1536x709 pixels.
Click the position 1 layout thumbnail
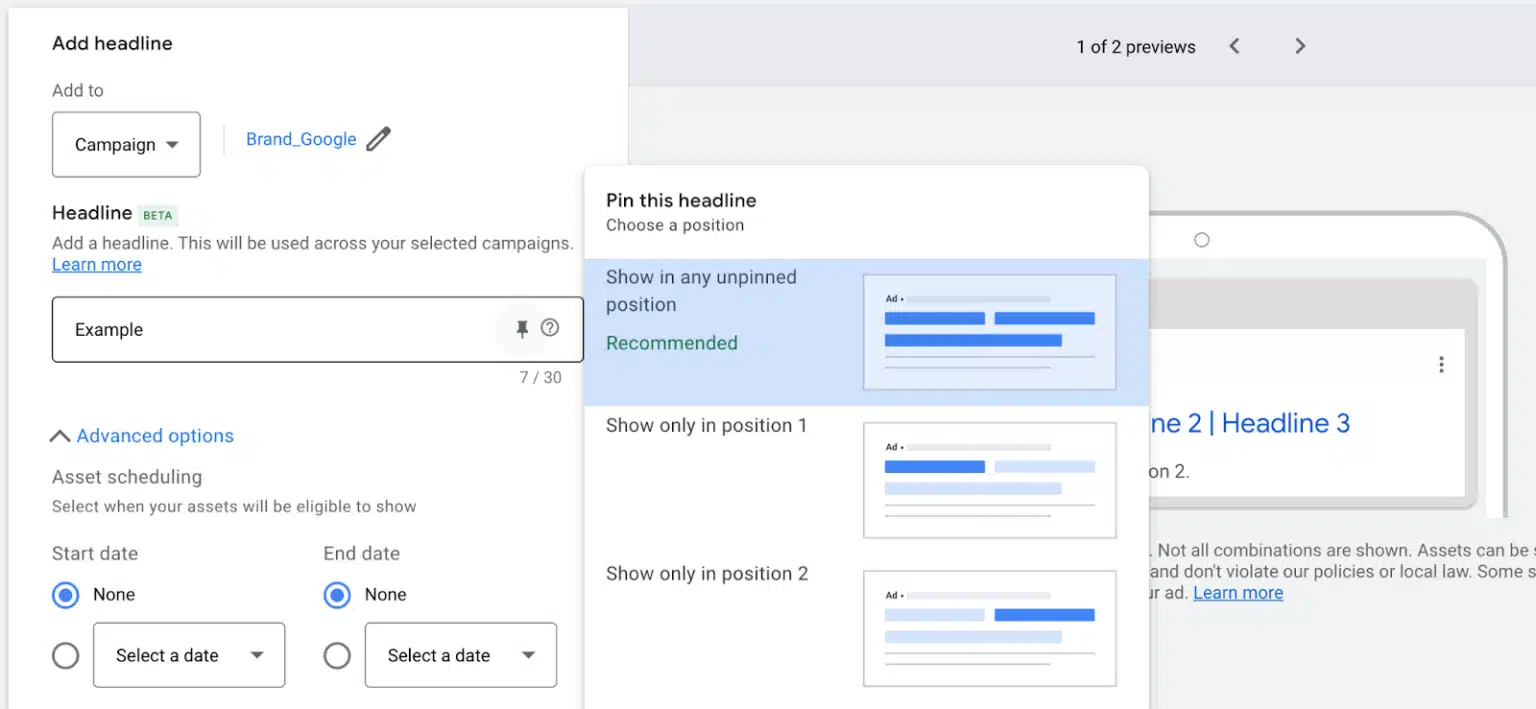click(989, 480)
